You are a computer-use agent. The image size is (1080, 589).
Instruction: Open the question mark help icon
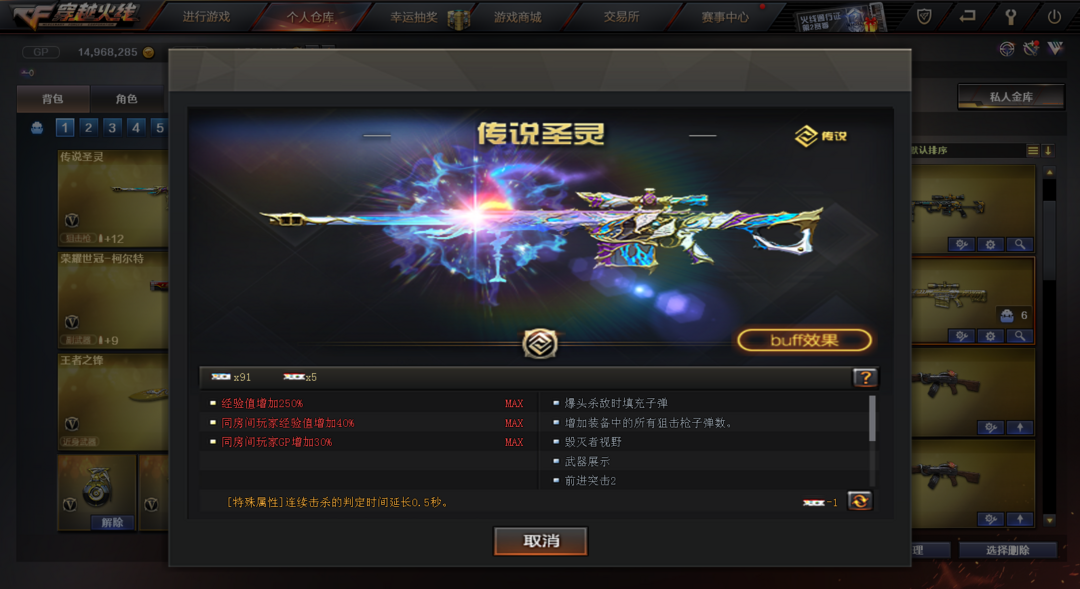pyautogui.click(x=865, y=377)
